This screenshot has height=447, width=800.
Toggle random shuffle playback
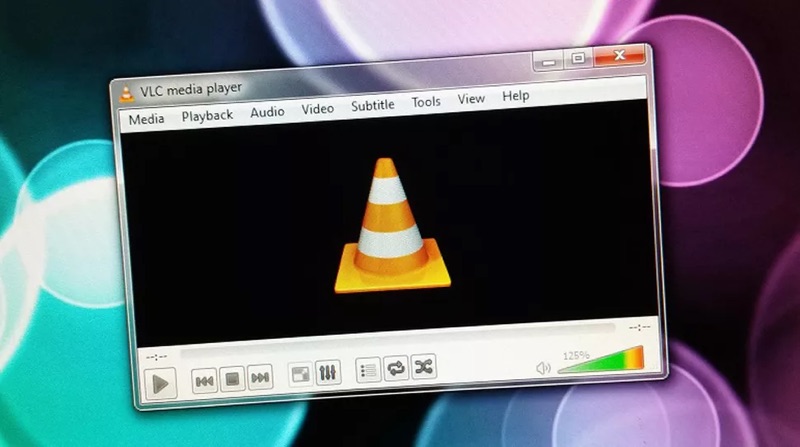pos(424,366)
